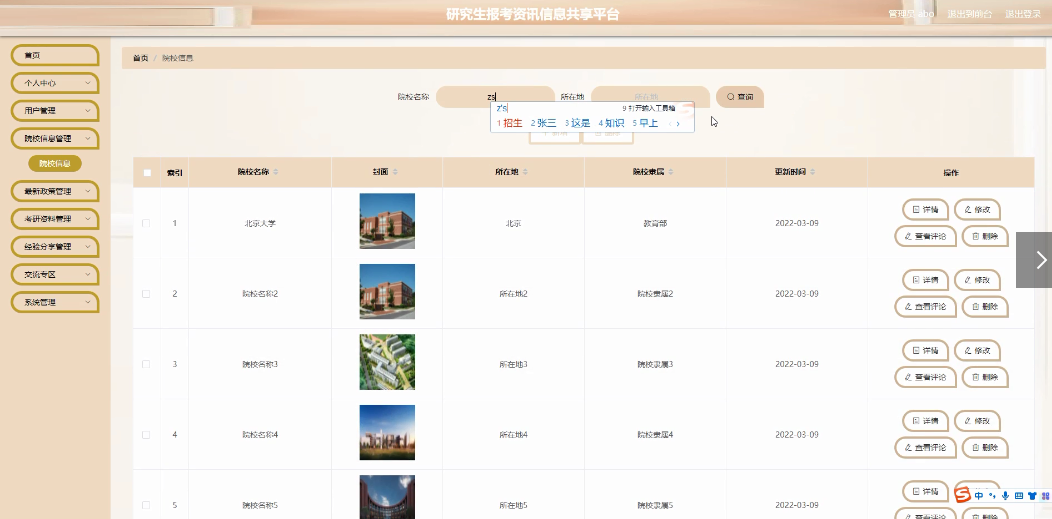
Task: Open 详情 for 院校名称5
Action: pos(925,492)
